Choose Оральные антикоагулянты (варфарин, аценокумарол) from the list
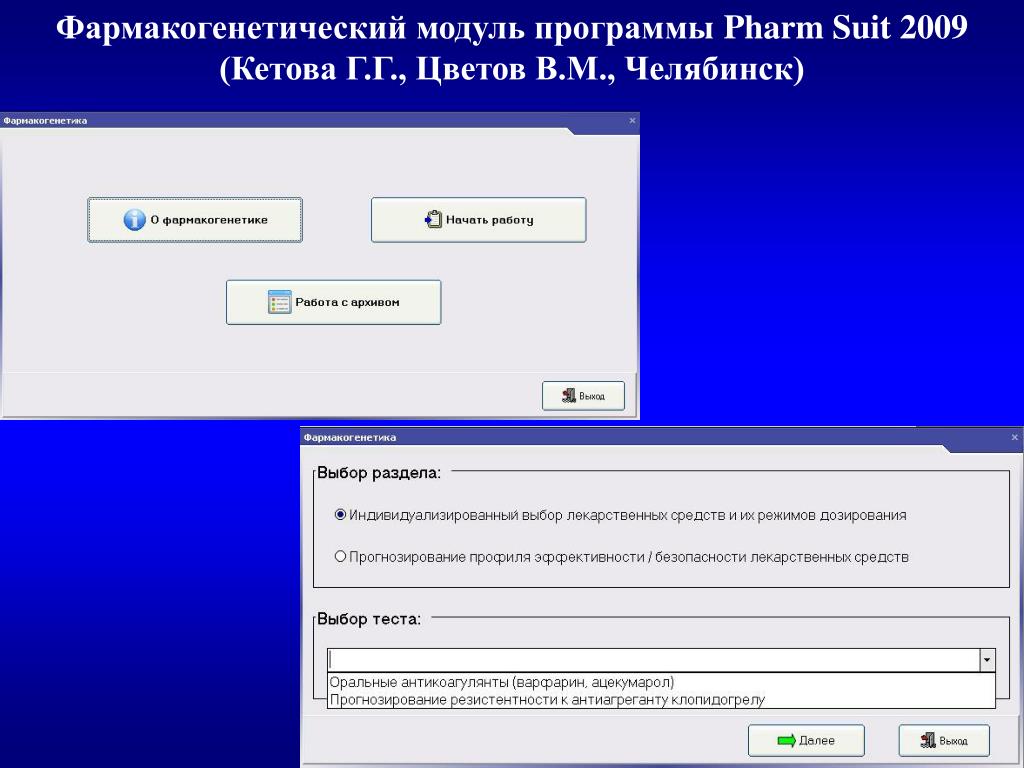This screenshot has height=768, width=1024. (661, 682)
